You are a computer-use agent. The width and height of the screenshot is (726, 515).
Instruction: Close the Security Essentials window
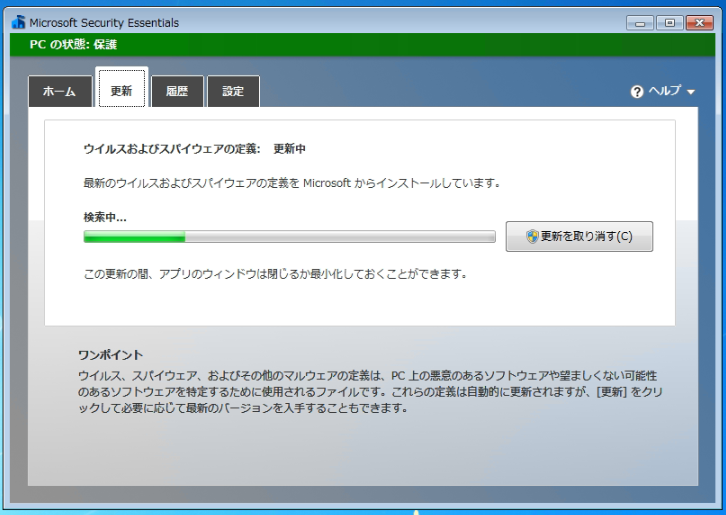(x=700, y=23)
